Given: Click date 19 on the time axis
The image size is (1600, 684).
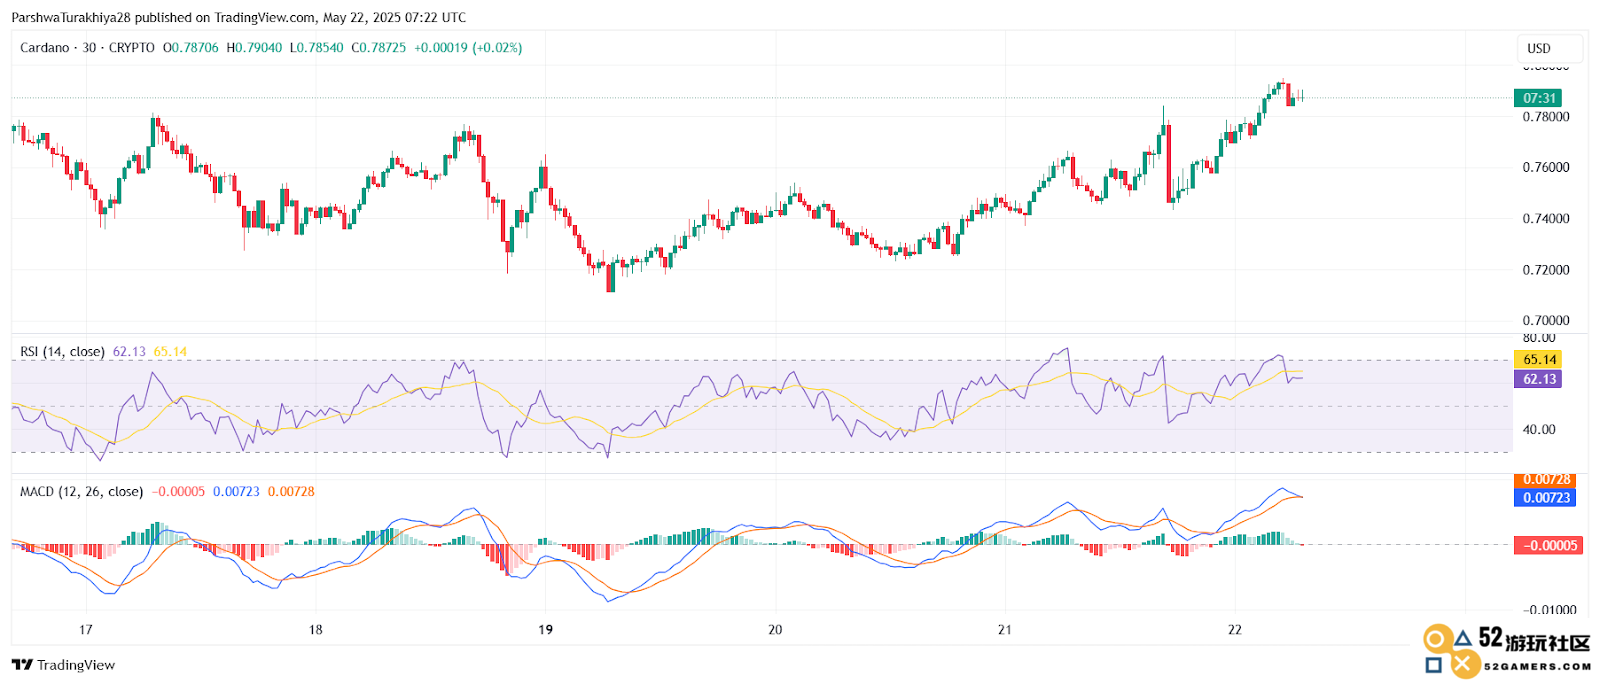Looking at the screenshot, I should 546,630.
